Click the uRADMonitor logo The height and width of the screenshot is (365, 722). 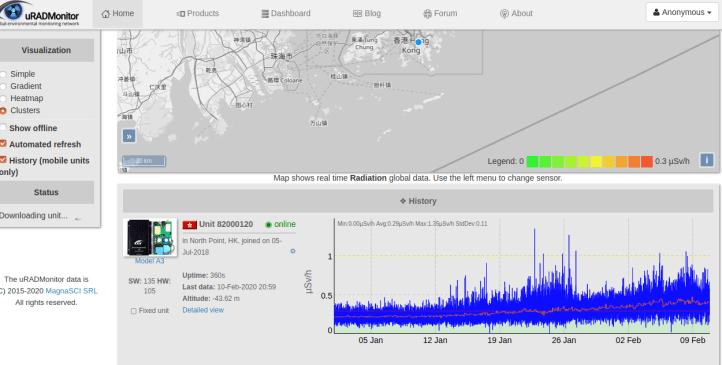click(40, 14)
